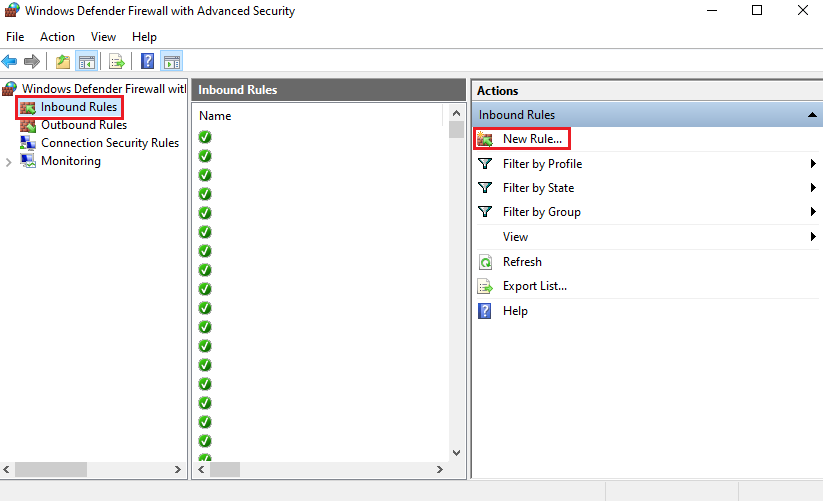Open Filter by Profile submenu arrow
The image size is (823, 501).
click(813, 164)
